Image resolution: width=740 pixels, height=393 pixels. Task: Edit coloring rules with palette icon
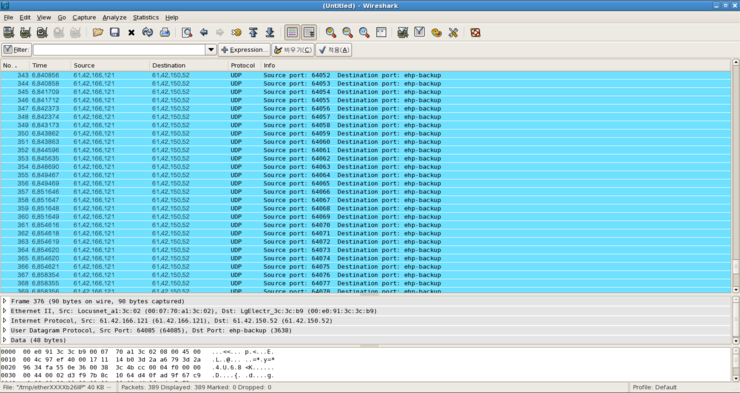pyautogui.click(x=437, y=33)
